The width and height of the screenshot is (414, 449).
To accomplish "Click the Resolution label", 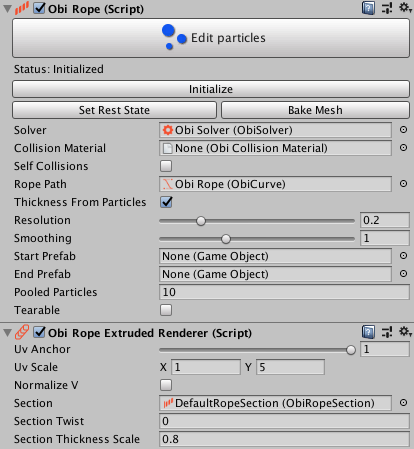I will point(42,220).
